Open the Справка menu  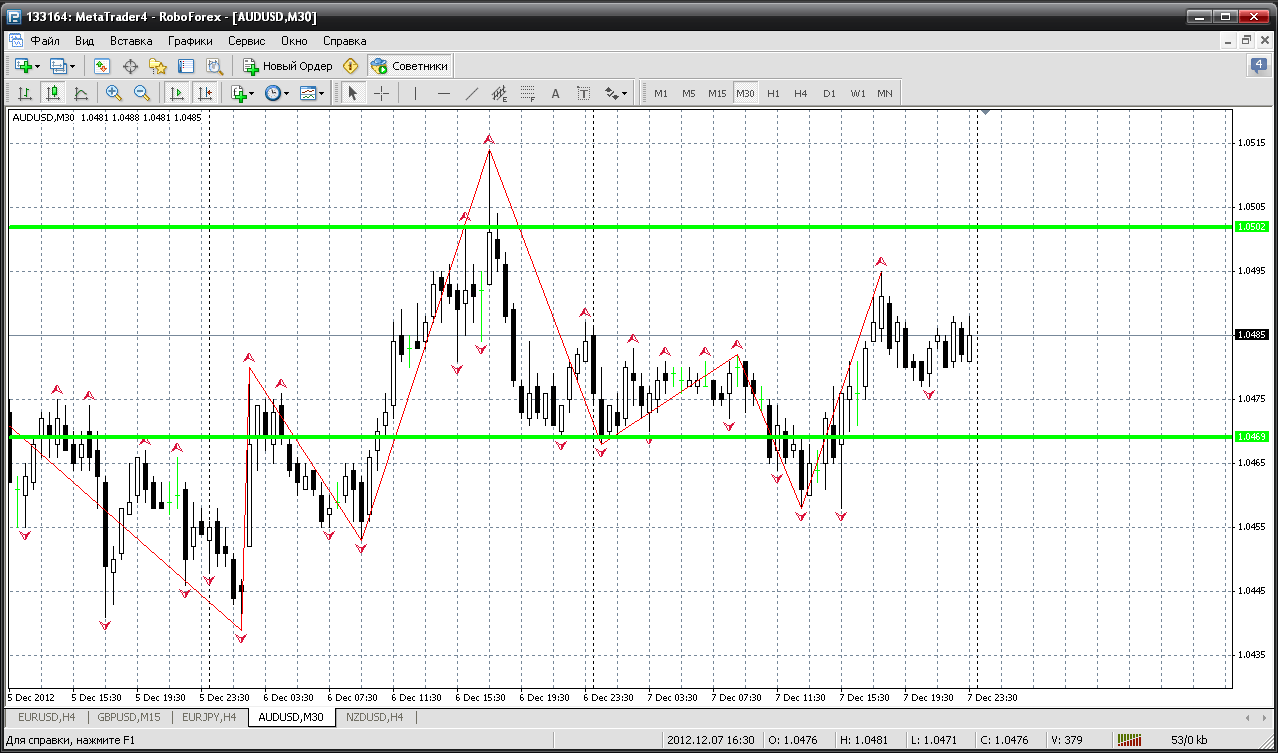pyautogui.click(x=345, y=41)
